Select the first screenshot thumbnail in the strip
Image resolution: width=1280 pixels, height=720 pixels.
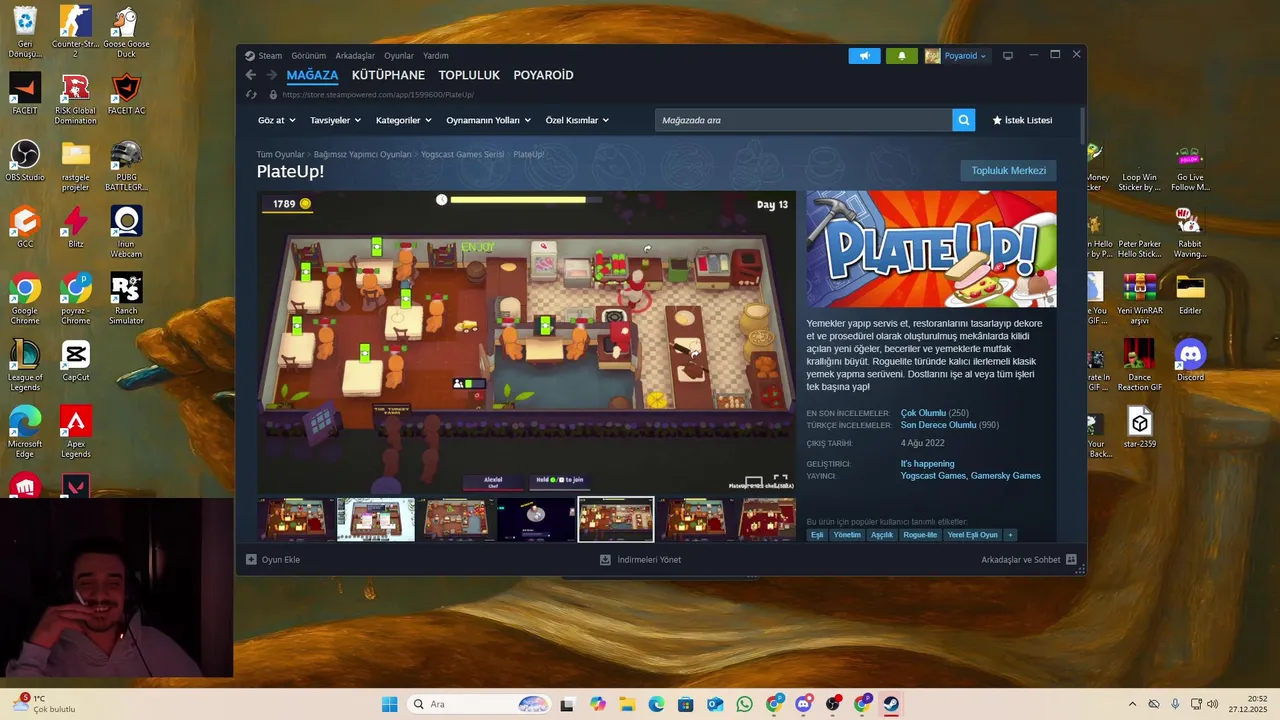tap(296, 520)
